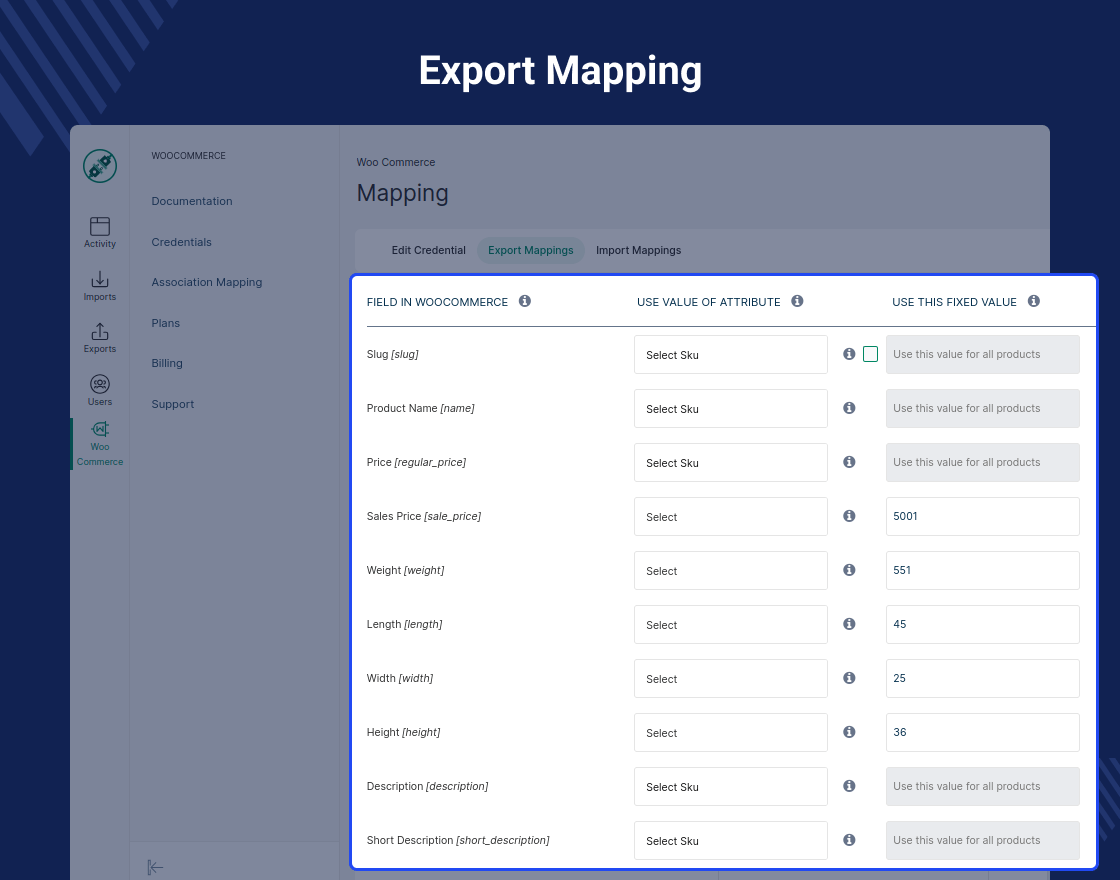Switch to the Edit Credential tab

point(429,250)
